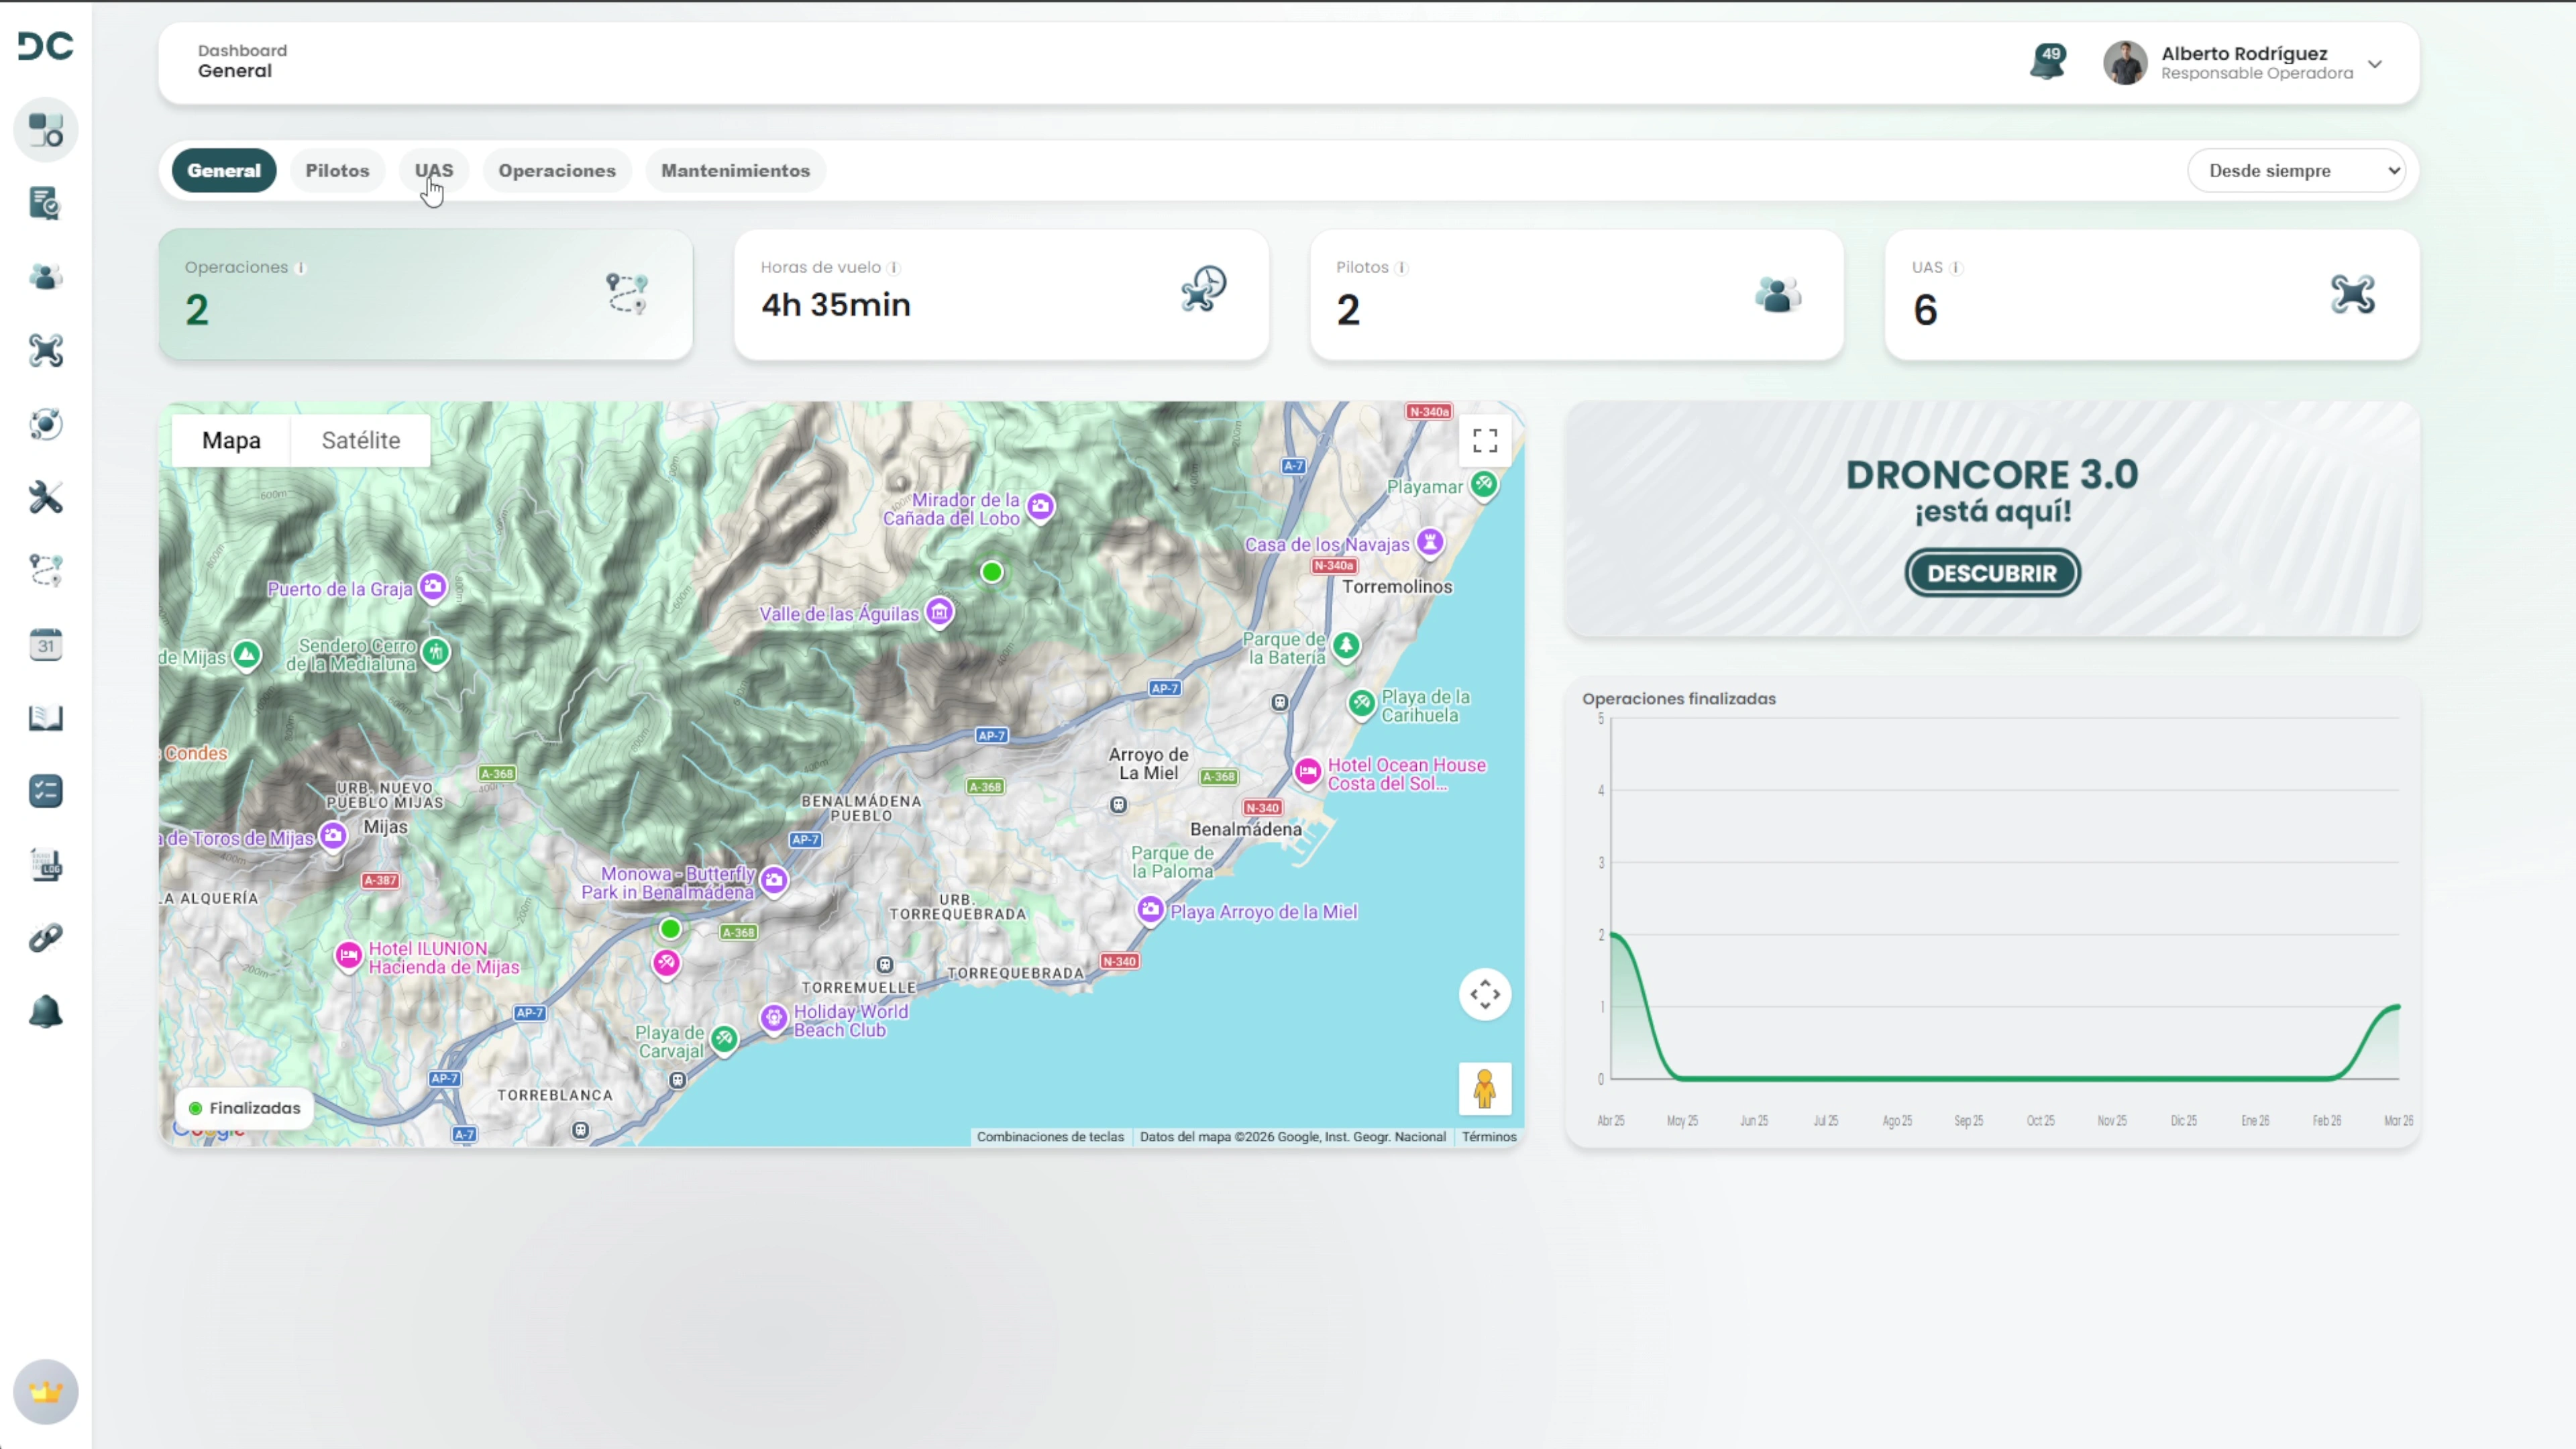This screenshot has width=2576, height=1449.
Task: Click the Parque de la Batería marker
Action: (x=1347, y=646)
